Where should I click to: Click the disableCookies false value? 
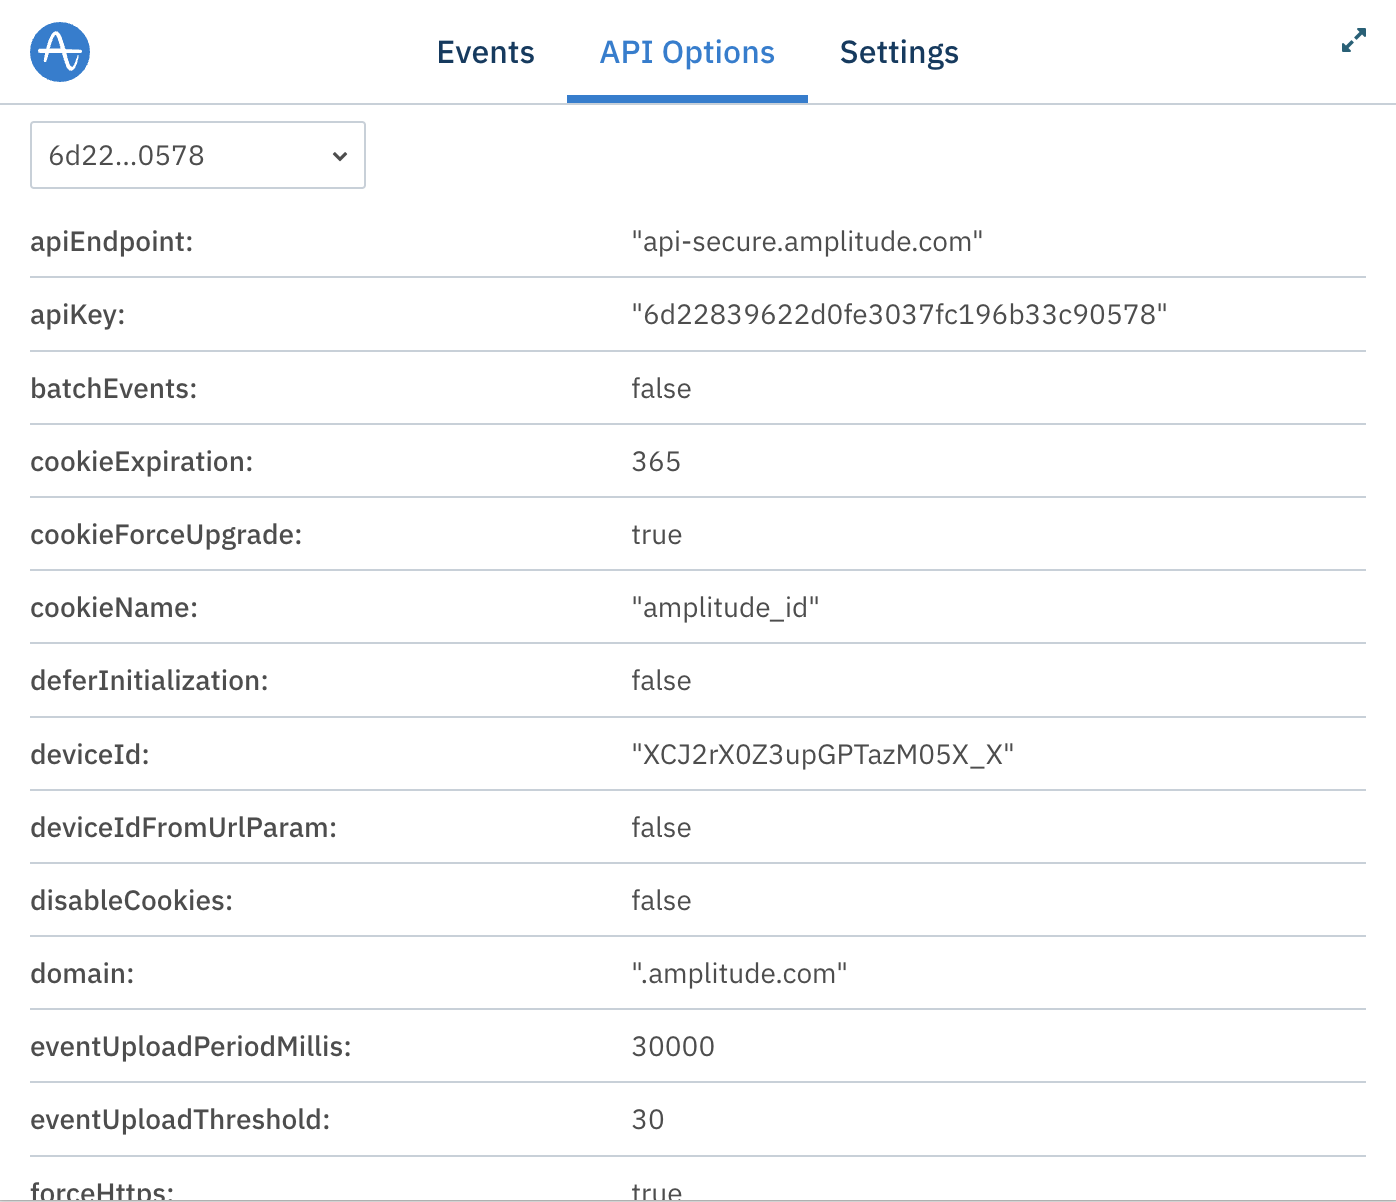(x=661, y=900)
